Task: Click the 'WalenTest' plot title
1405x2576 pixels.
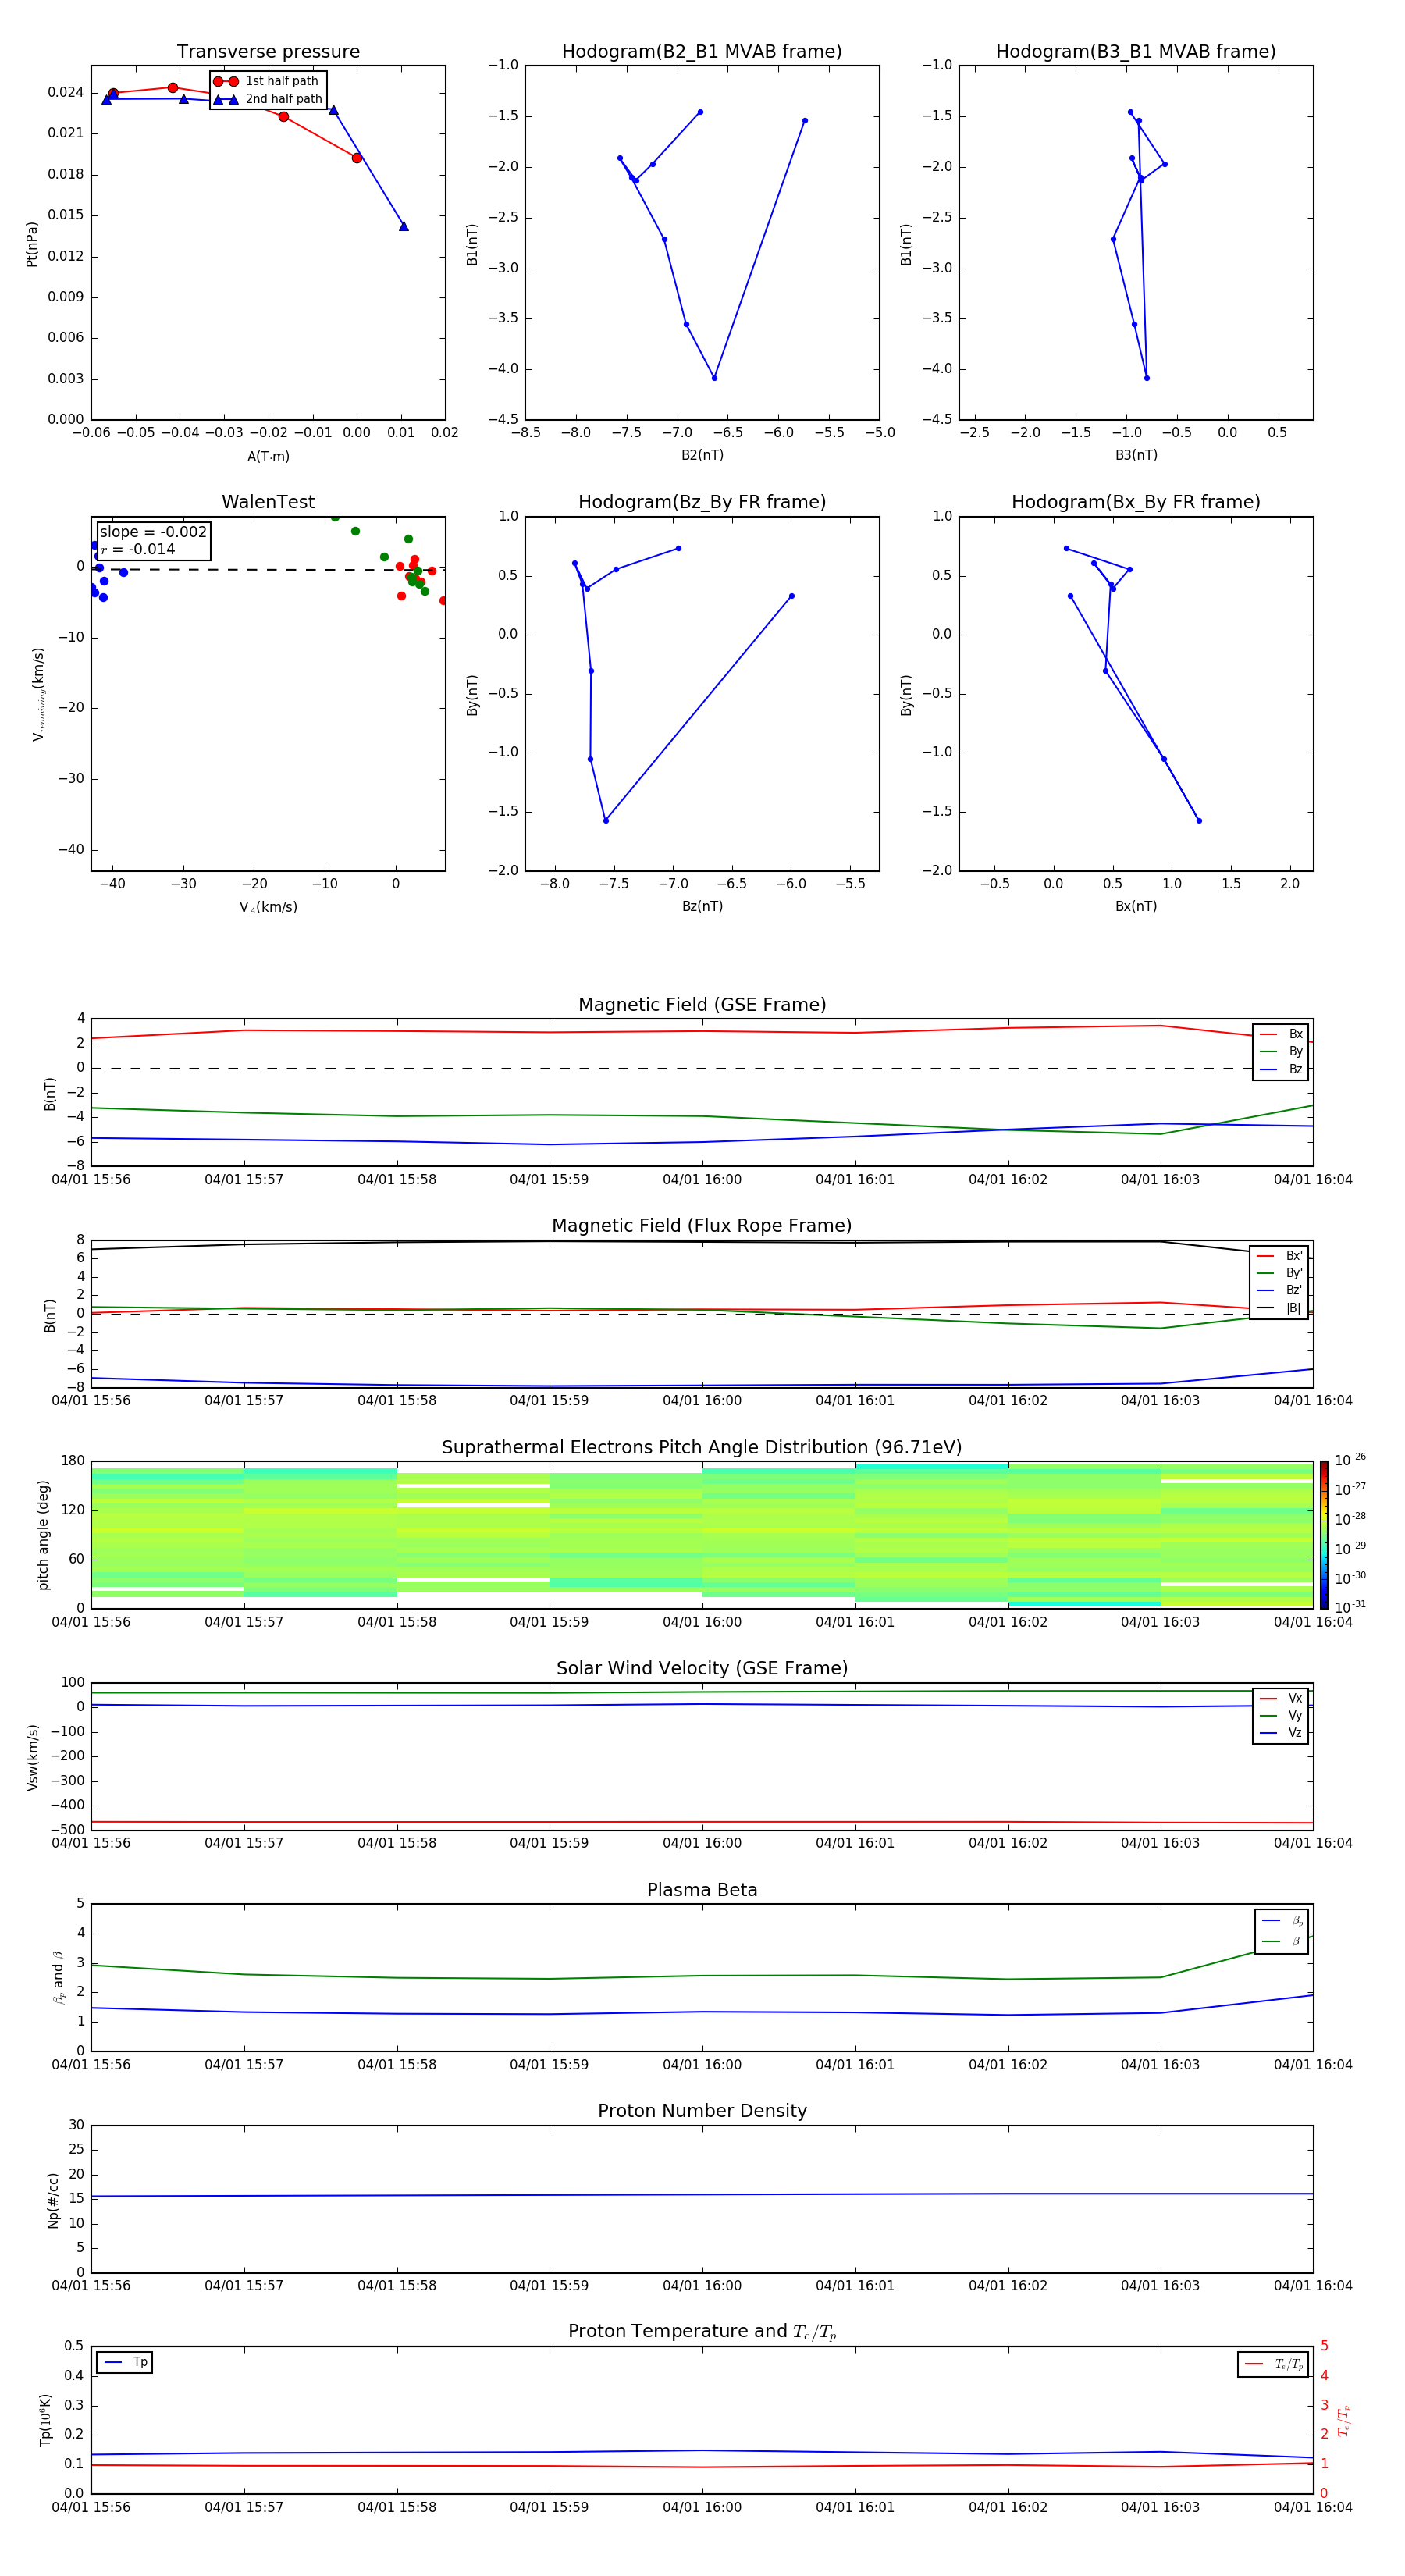Action: pos(268,502)
